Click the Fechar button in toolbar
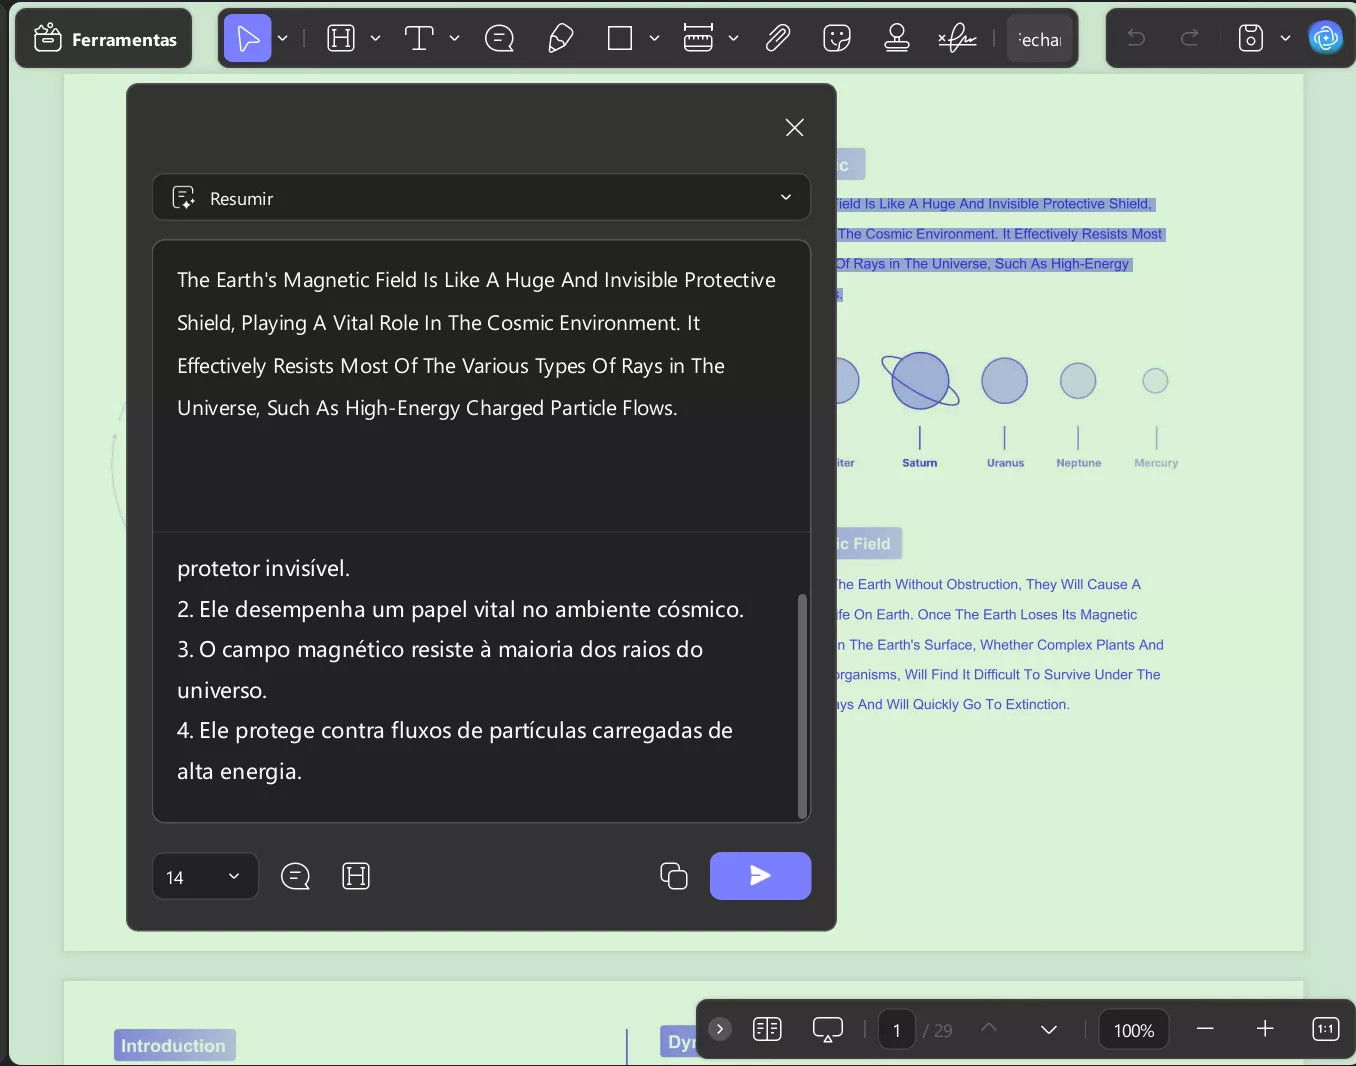 click(x=1040, y=39)
